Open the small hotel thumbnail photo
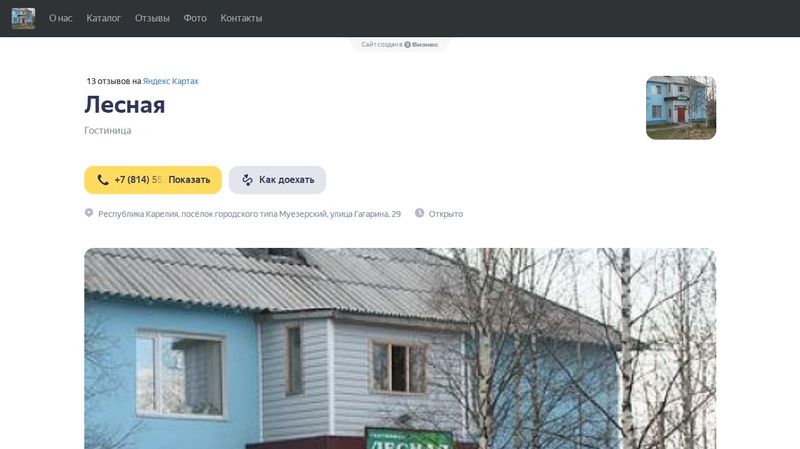The image size is (800, 449). pos(681,108)
